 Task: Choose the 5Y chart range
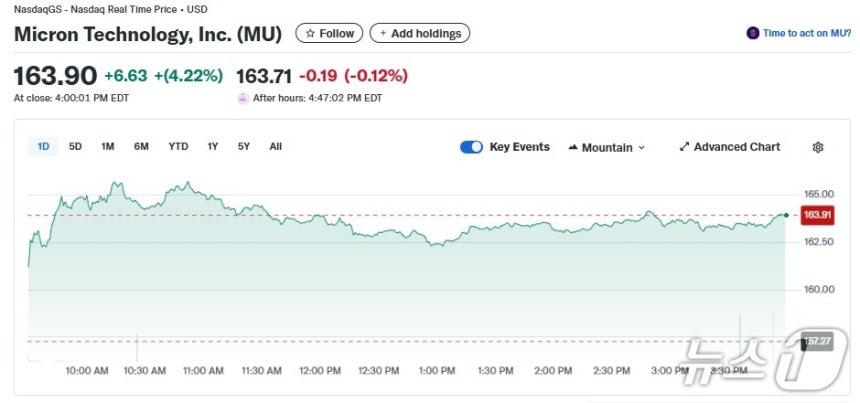(x=243, y=147)
